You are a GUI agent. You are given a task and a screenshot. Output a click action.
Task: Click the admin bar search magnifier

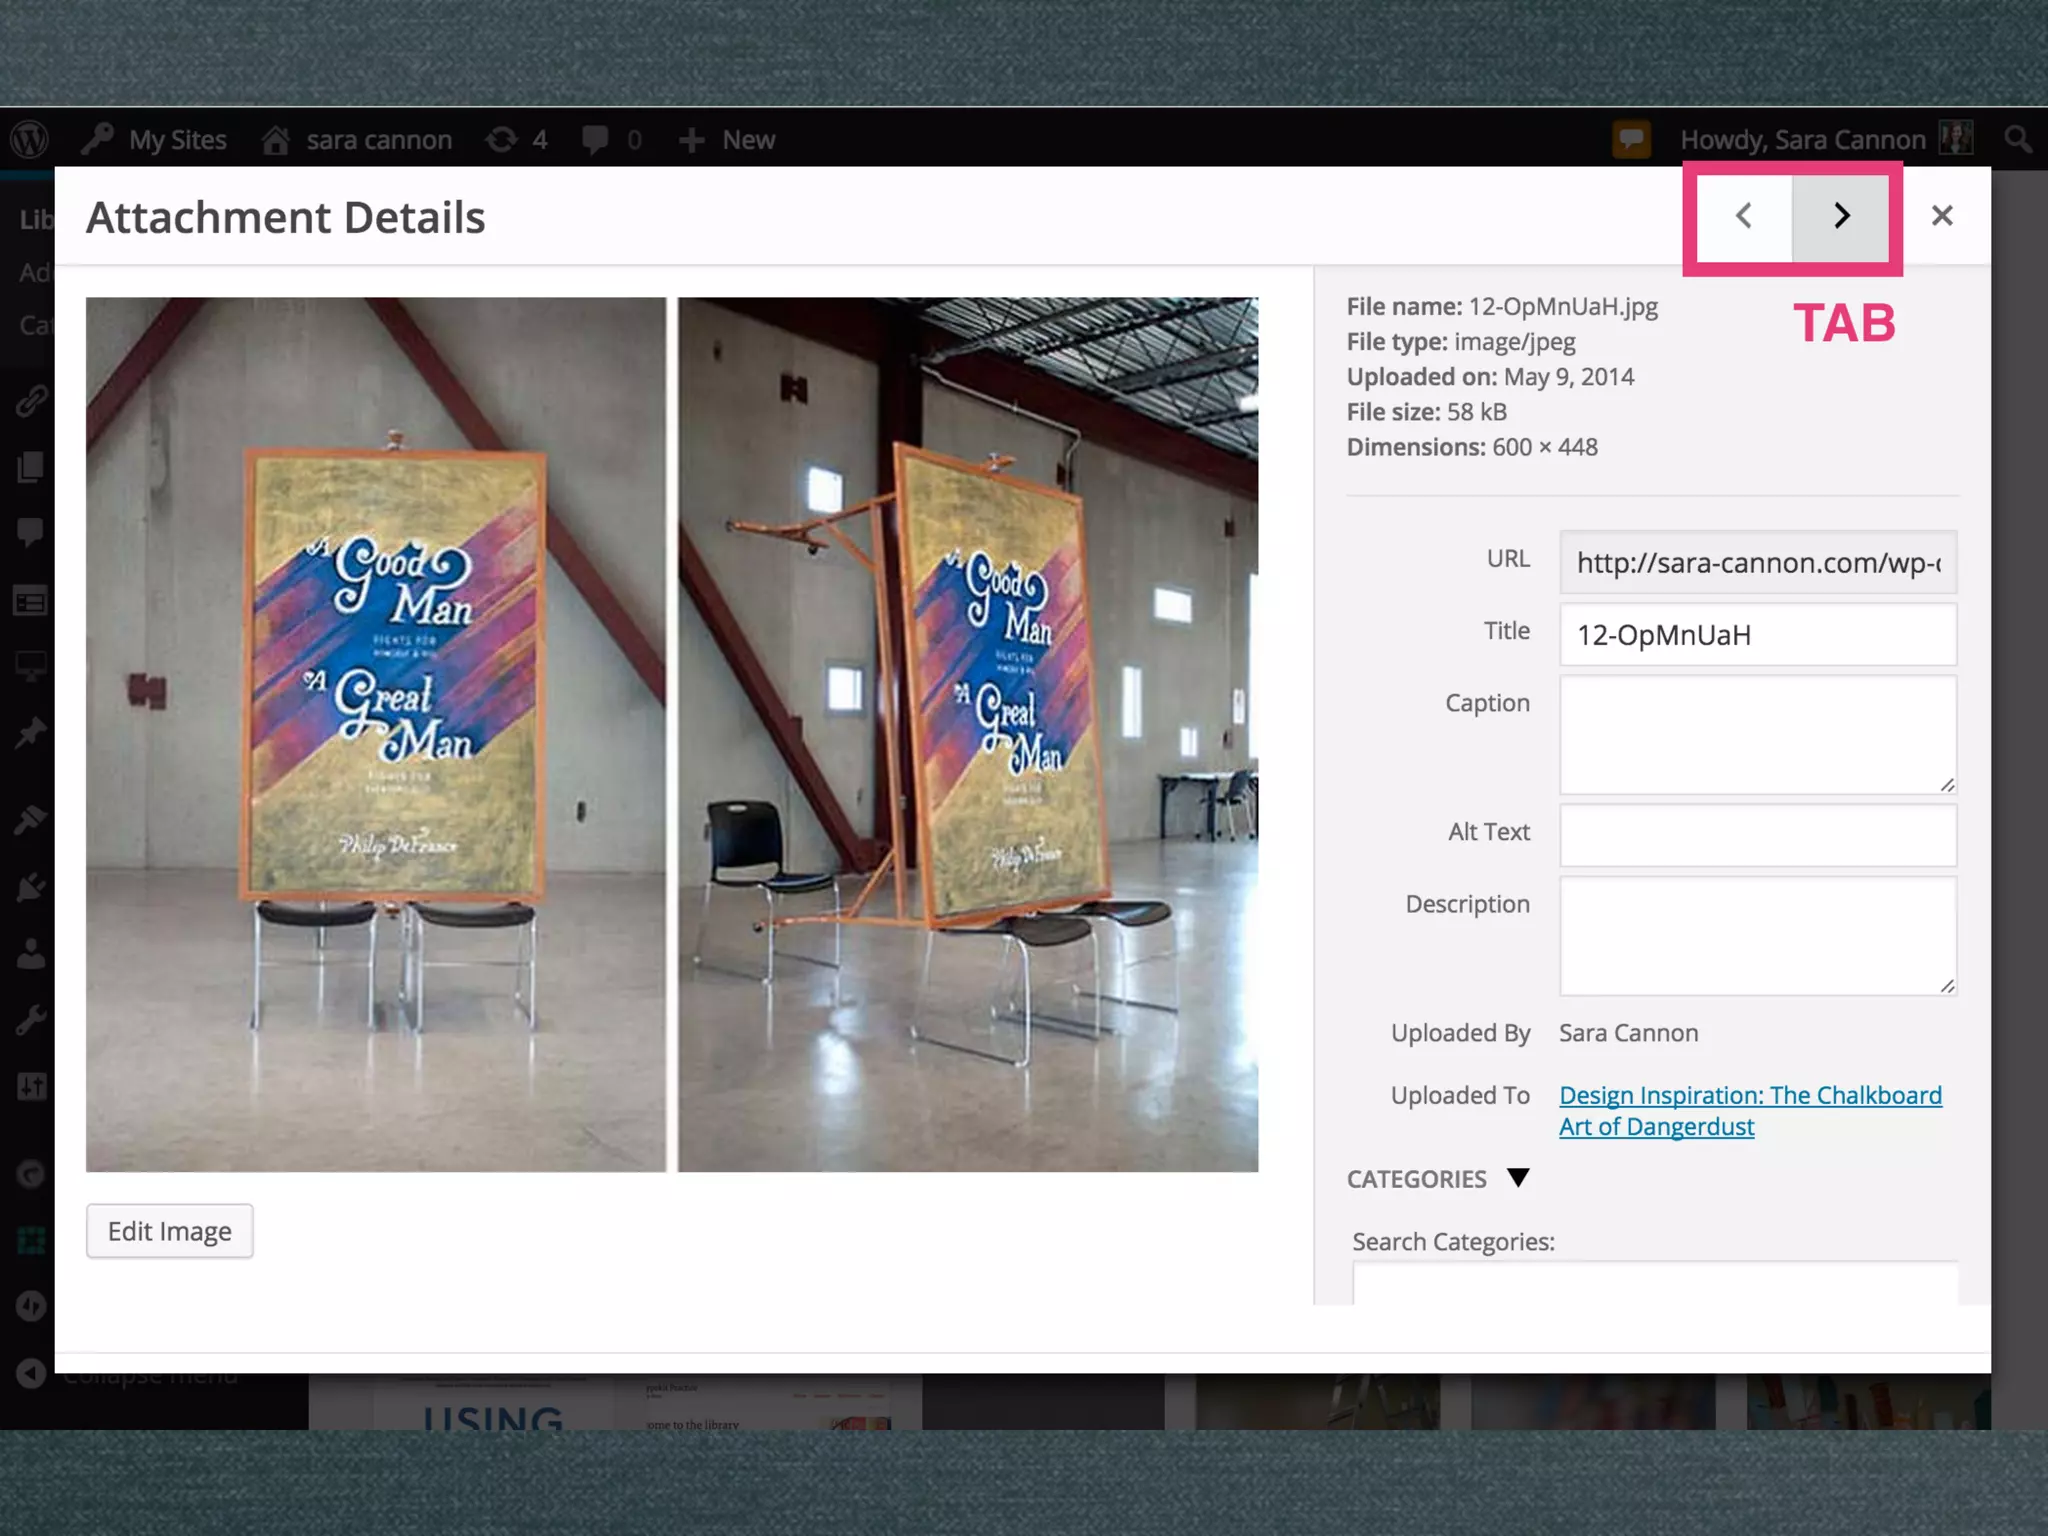(x=2018, y=140)
